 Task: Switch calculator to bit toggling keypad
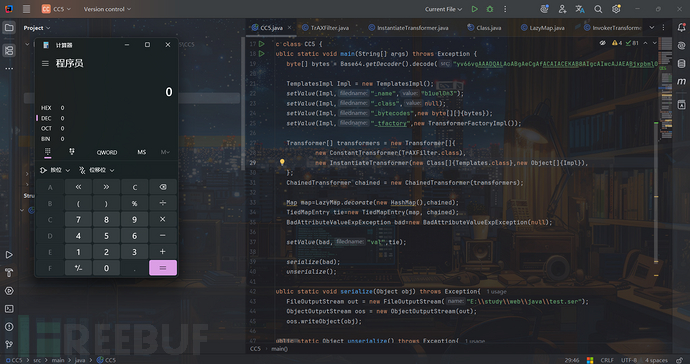(x=72, y=152)
